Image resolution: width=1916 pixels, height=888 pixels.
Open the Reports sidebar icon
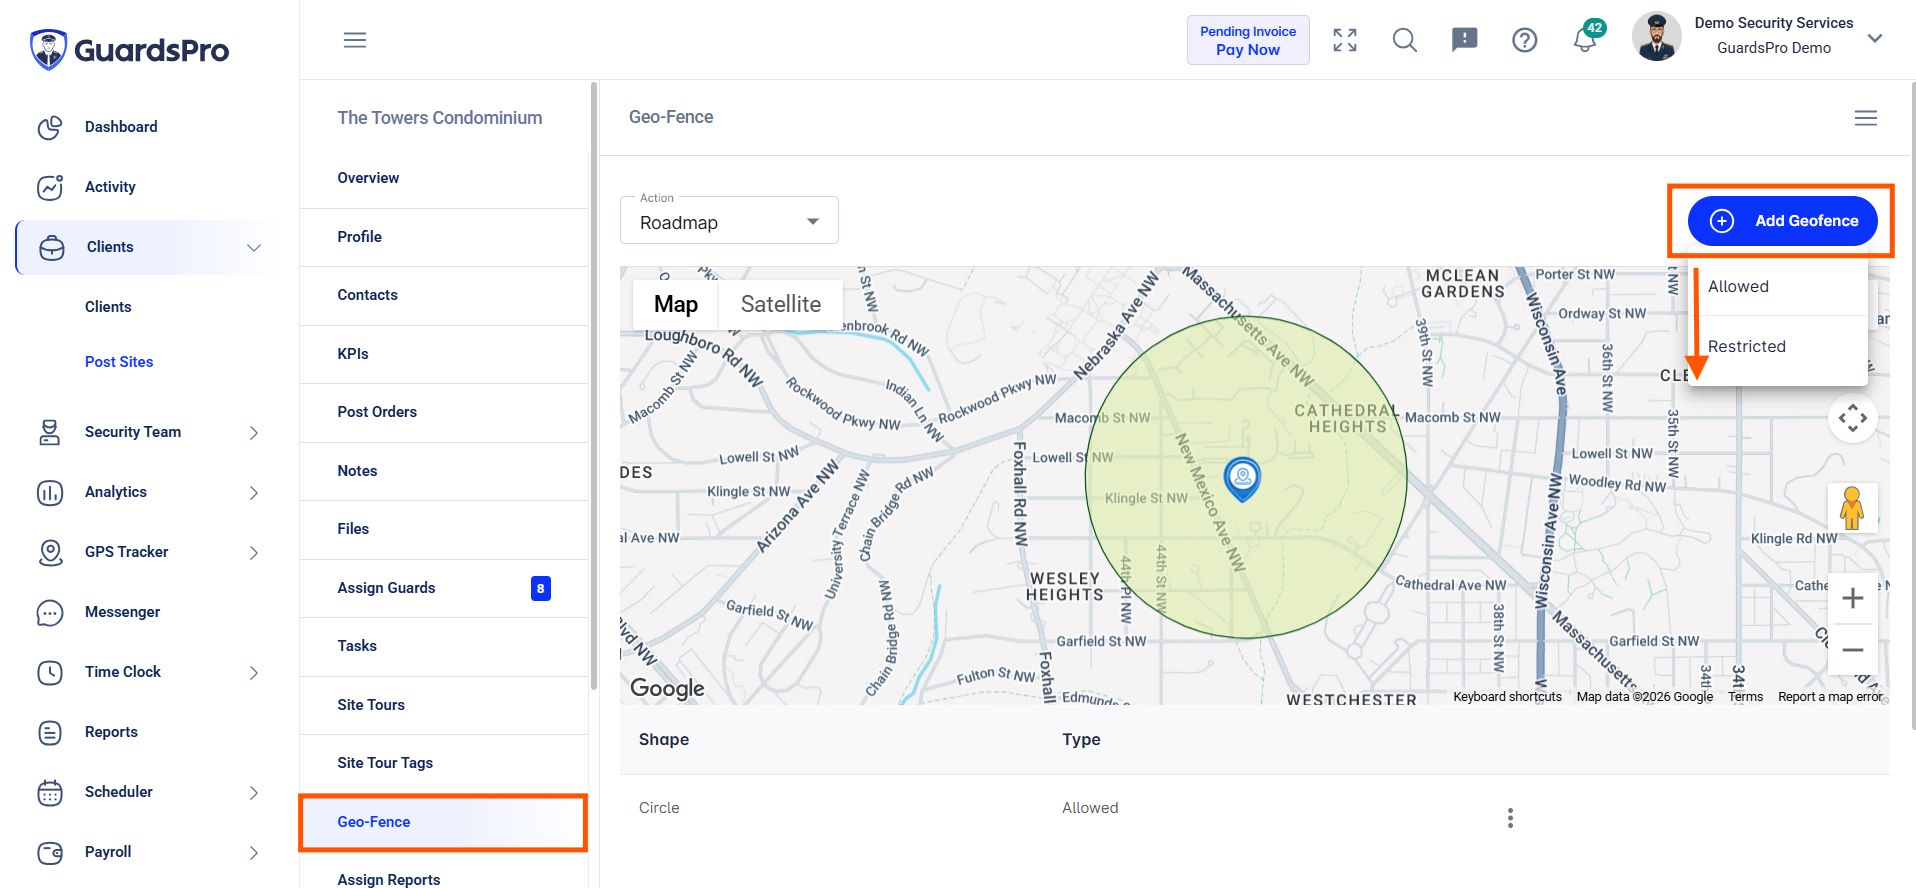point(50,732)
